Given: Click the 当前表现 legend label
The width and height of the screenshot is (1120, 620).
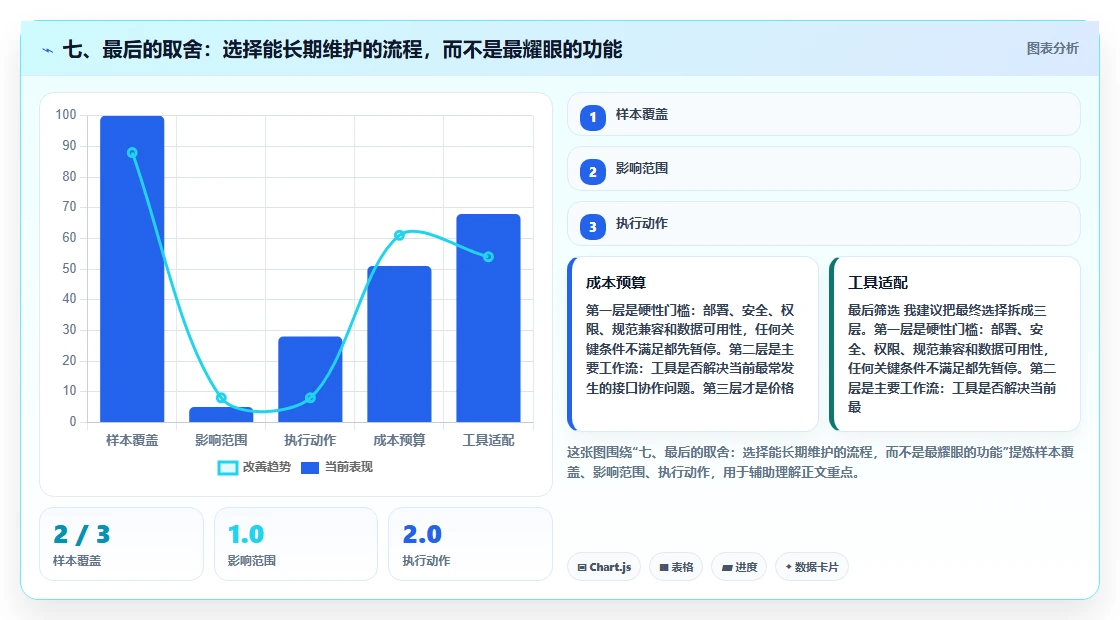Looking at the screenshot, I should [349, 467].
